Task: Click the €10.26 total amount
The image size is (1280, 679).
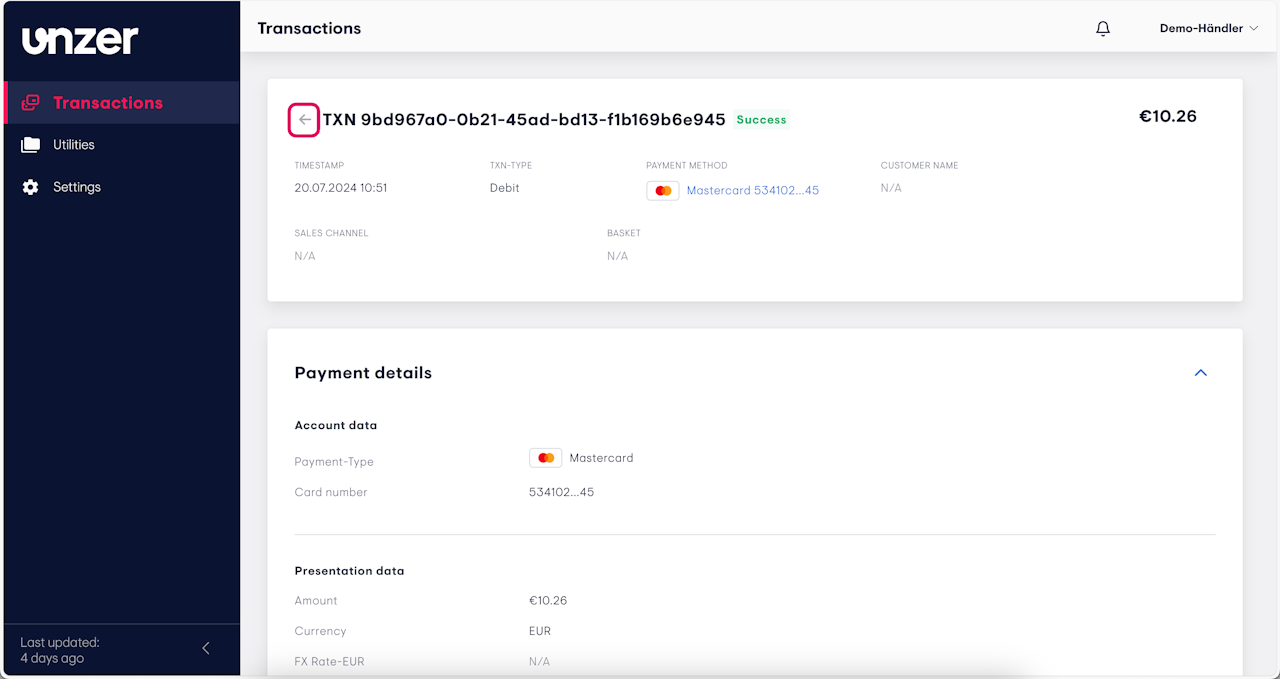Action: click(1167, 116)
